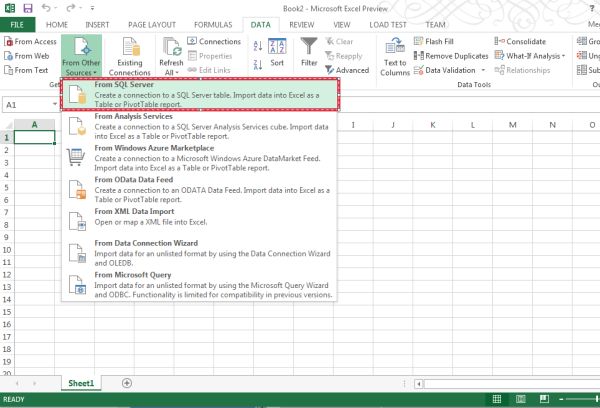The width and height of the screenshot is (600, 408).
Task: Click From Text data import
Action: (x=26, y=70)
